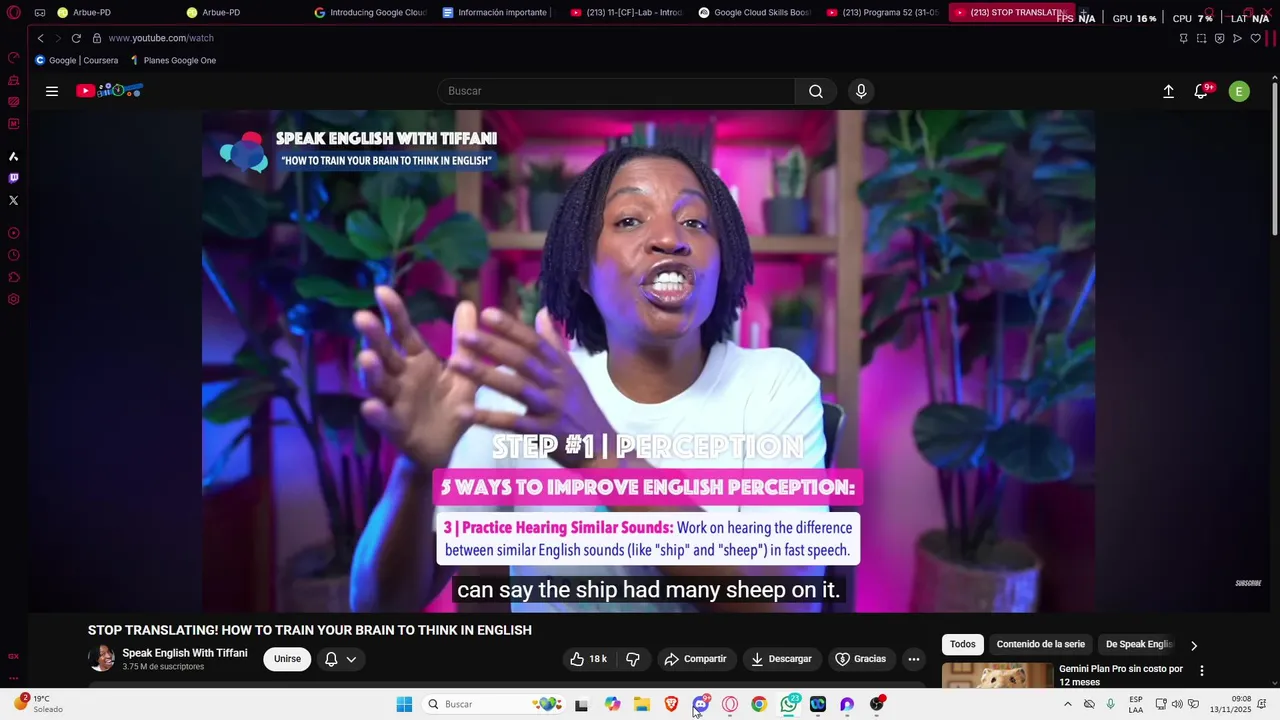Select De Speak English chip

1139,645
